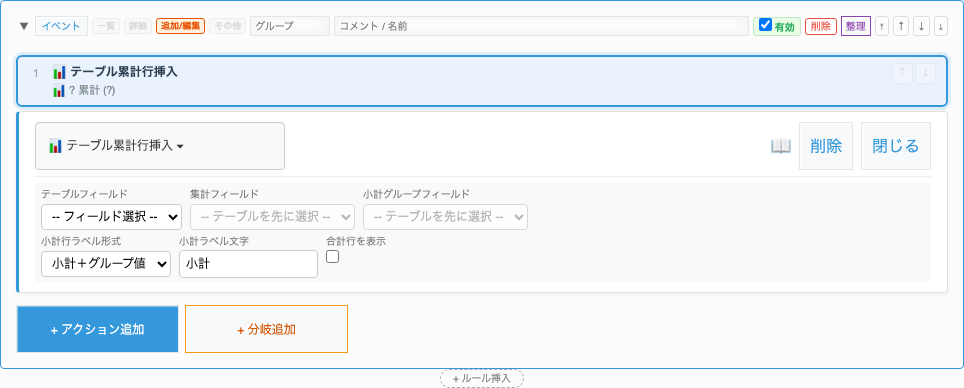Click the + アクション追加 button

(98, 329)
